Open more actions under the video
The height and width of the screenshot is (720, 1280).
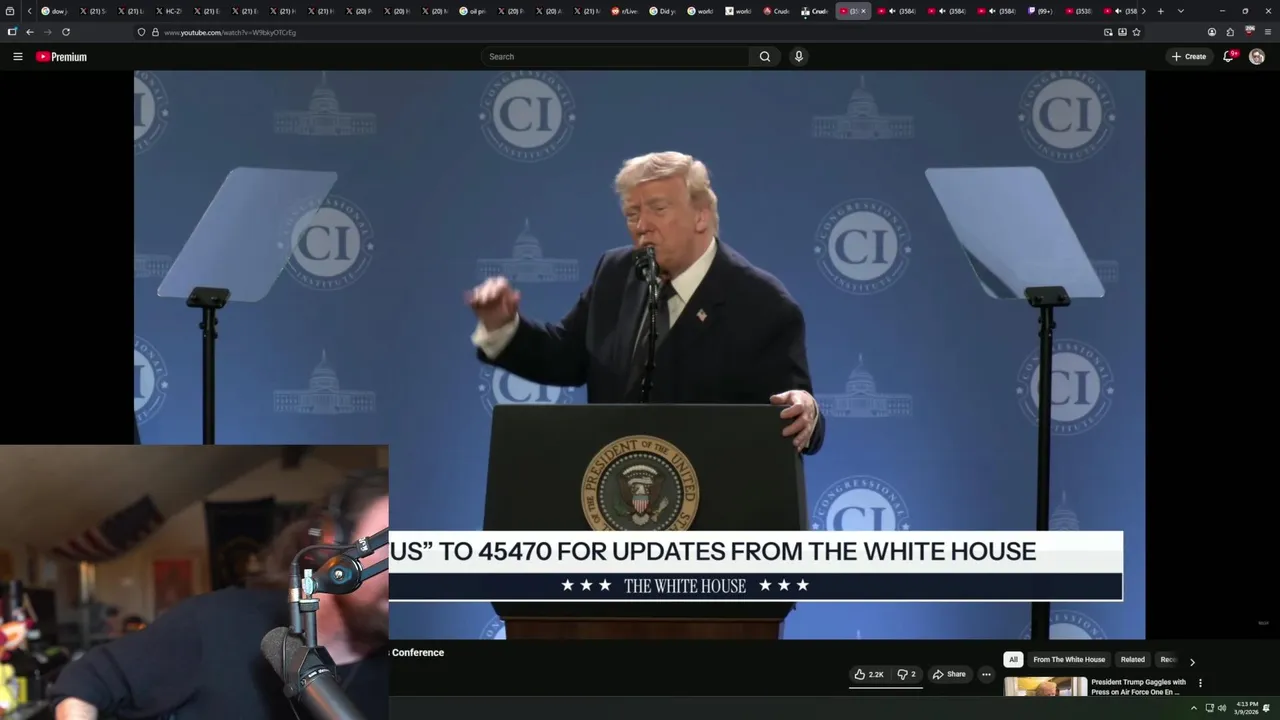click(986, 674)
